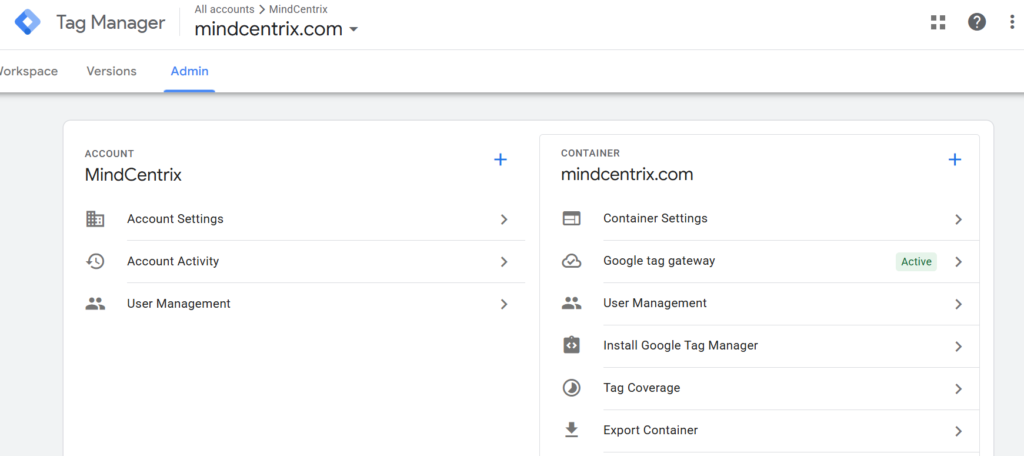This screenshot has width=1024, height=456.
Task: Click the Tag Manager title text
Action: point(110,23)
